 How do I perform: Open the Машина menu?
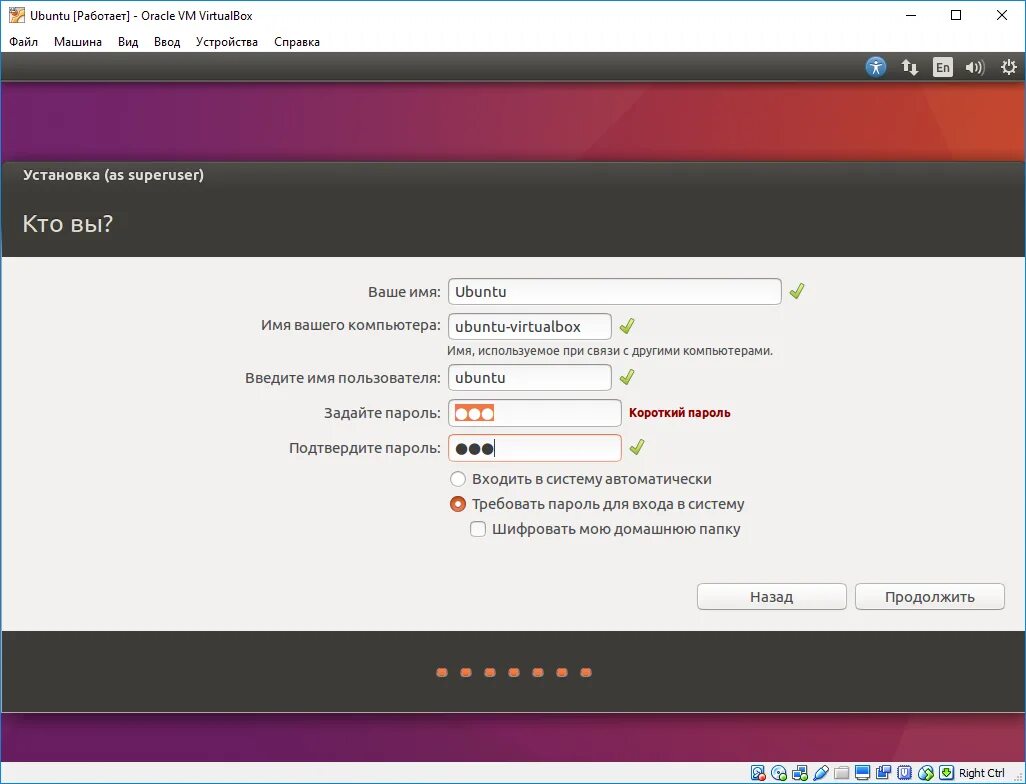pyautogui.click(x=78, y=42)
